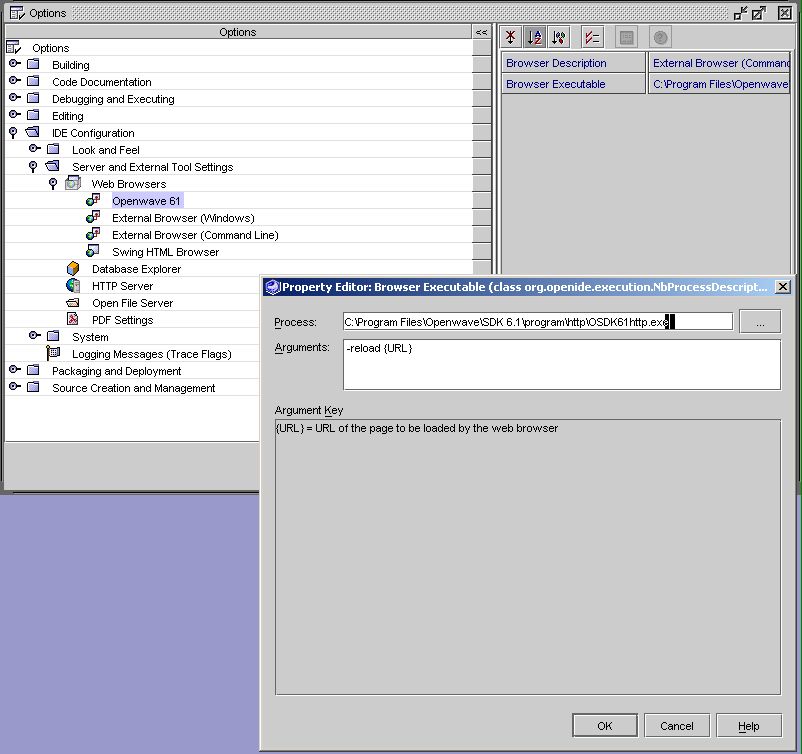Viewport: 802px width, 754px height.
Task: Collapse the Web Browsers node
Action: [x=53, y=183]
